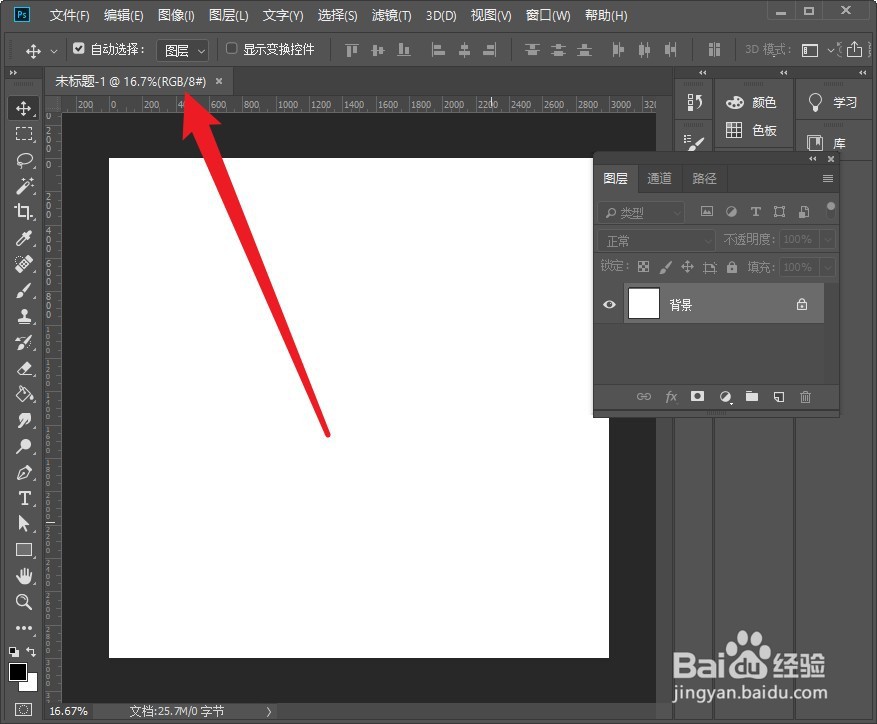This screenshot has height=724, width=877.
Task: Delete layer with trash icon
Action: tap(805, 397)
